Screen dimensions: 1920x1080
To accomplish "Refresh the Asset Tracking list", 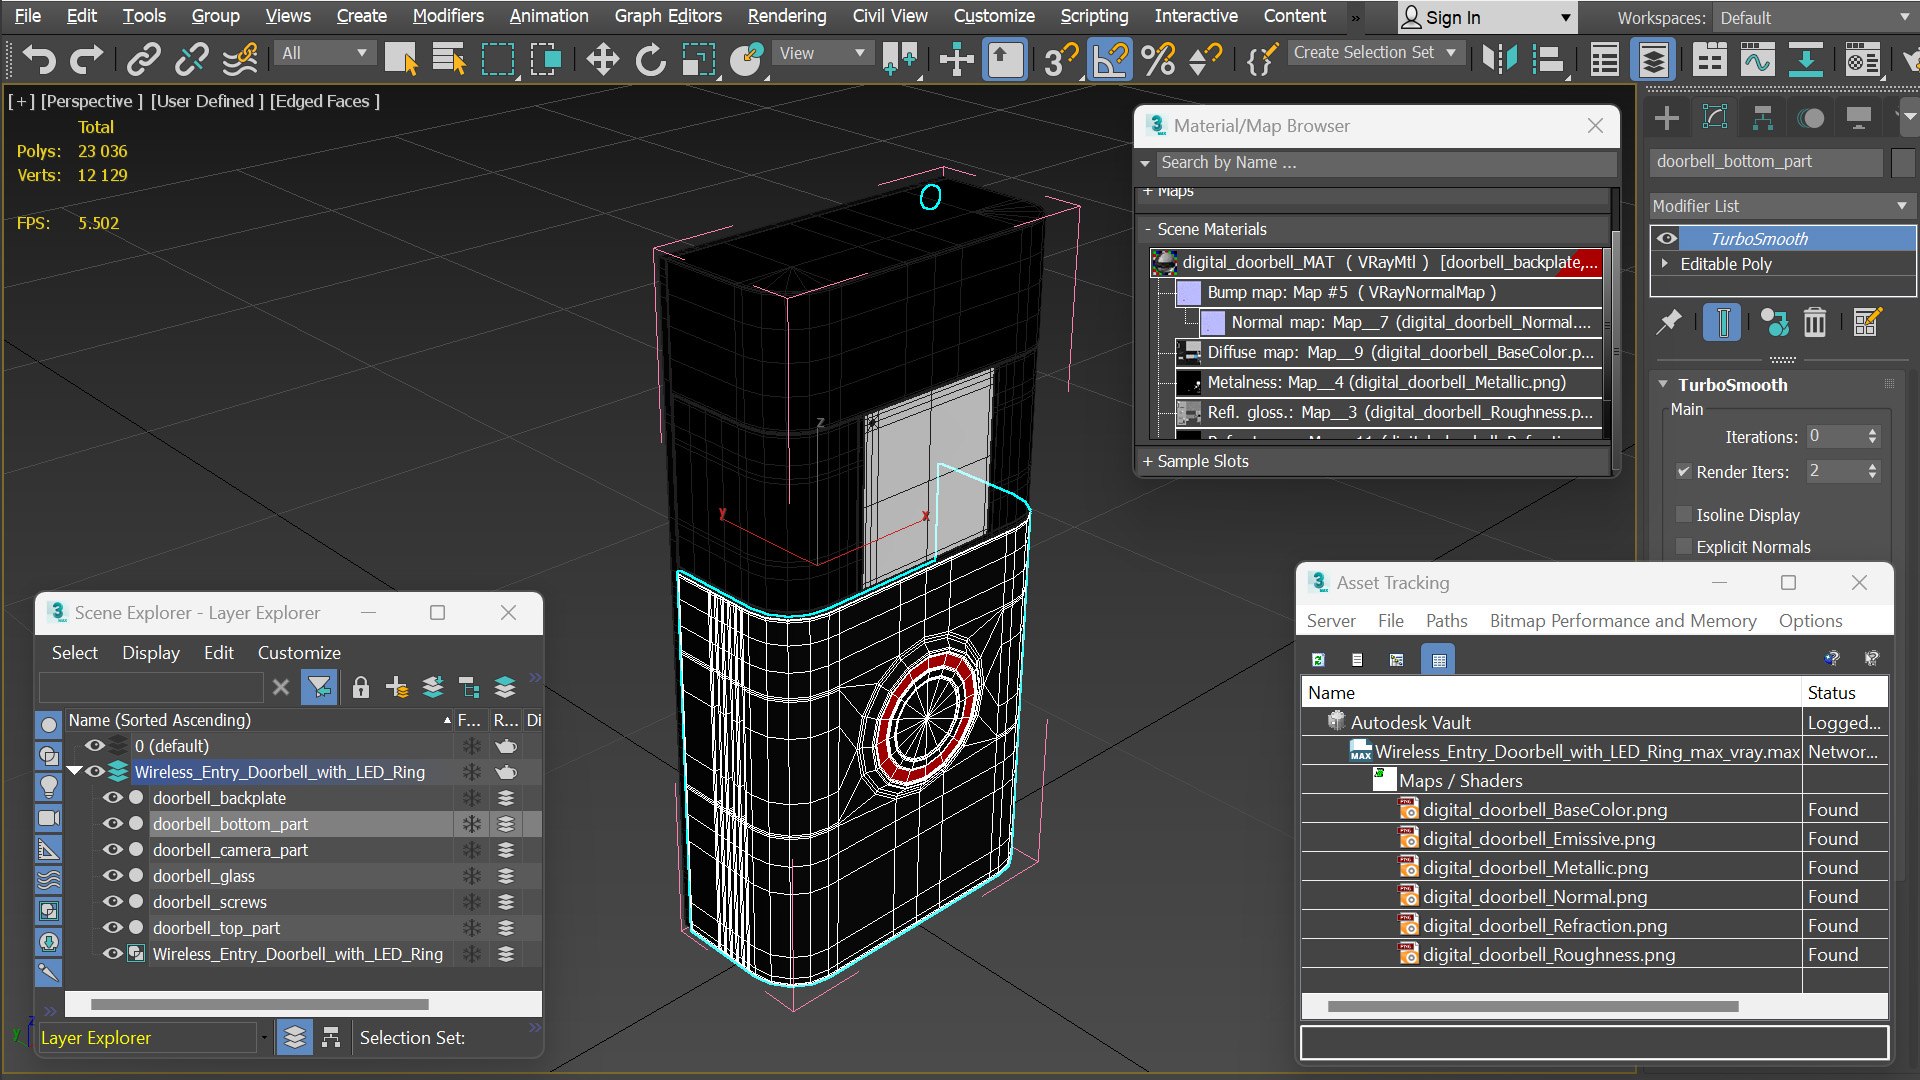I will tap(1318, 659).
